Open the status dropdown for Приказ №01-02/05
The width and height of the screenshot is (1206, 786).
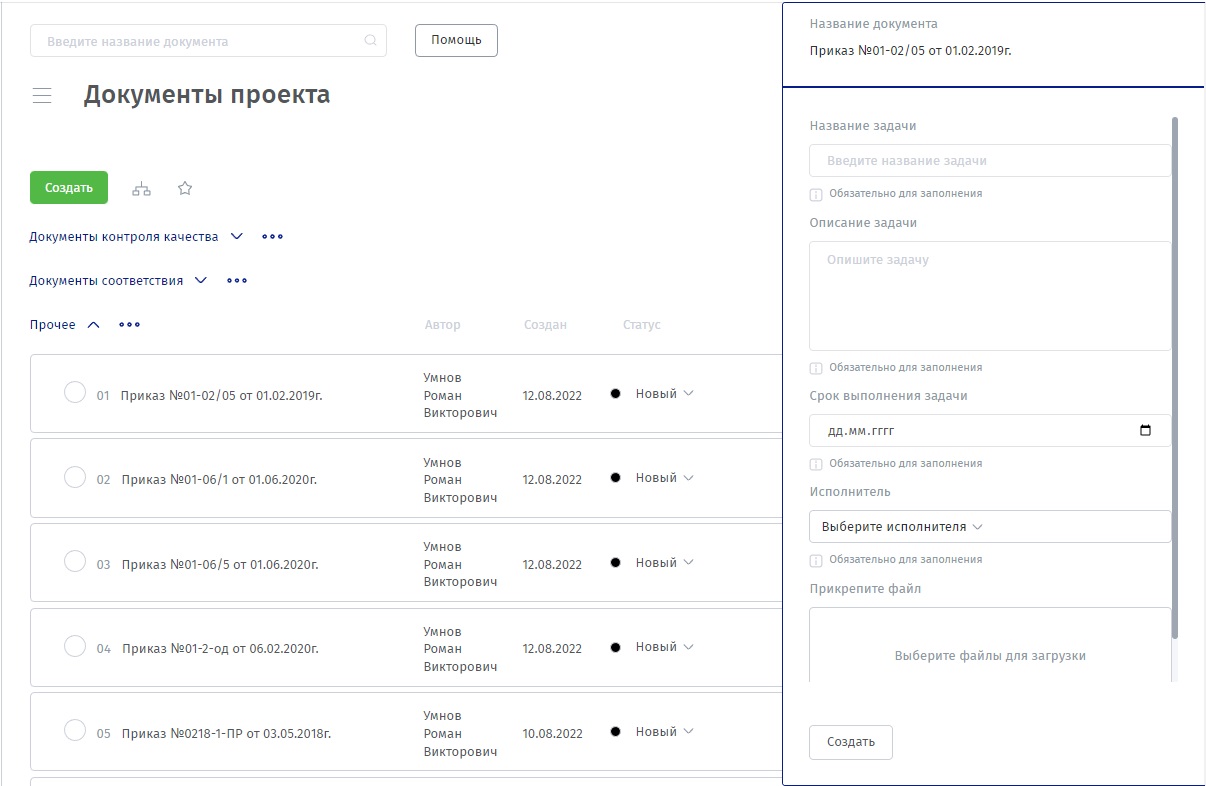(x=664, y=394)
